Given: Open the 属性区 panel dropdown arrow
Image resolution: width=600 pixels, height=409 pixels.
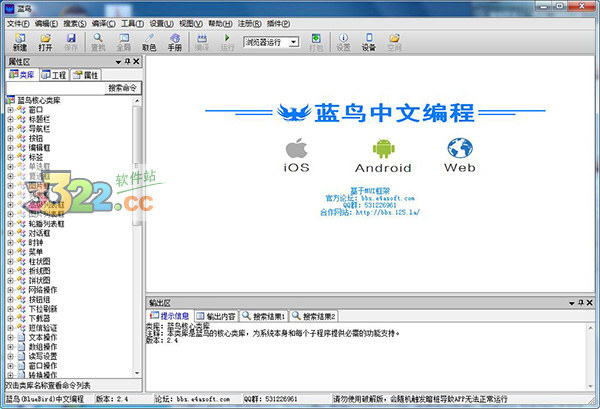Looking at the screenshot, I should [118, 62].
